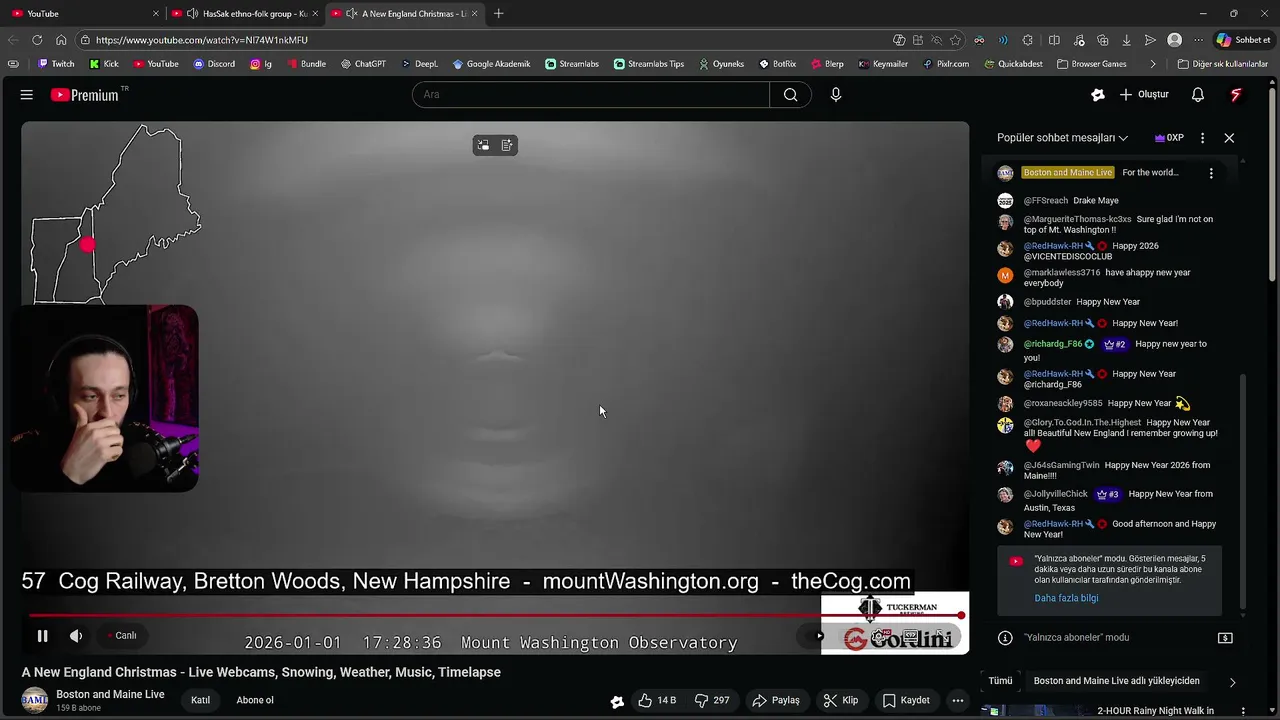Open the 0XP channel points badge

pyautogui.click(x=1169, y=138)
